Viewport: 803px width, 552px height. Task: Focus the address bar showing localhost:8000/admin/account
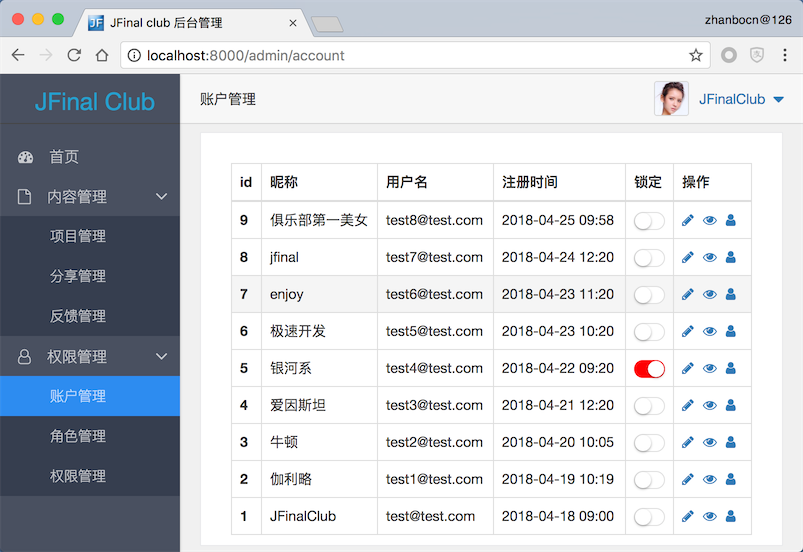click(x=415, y=55)
